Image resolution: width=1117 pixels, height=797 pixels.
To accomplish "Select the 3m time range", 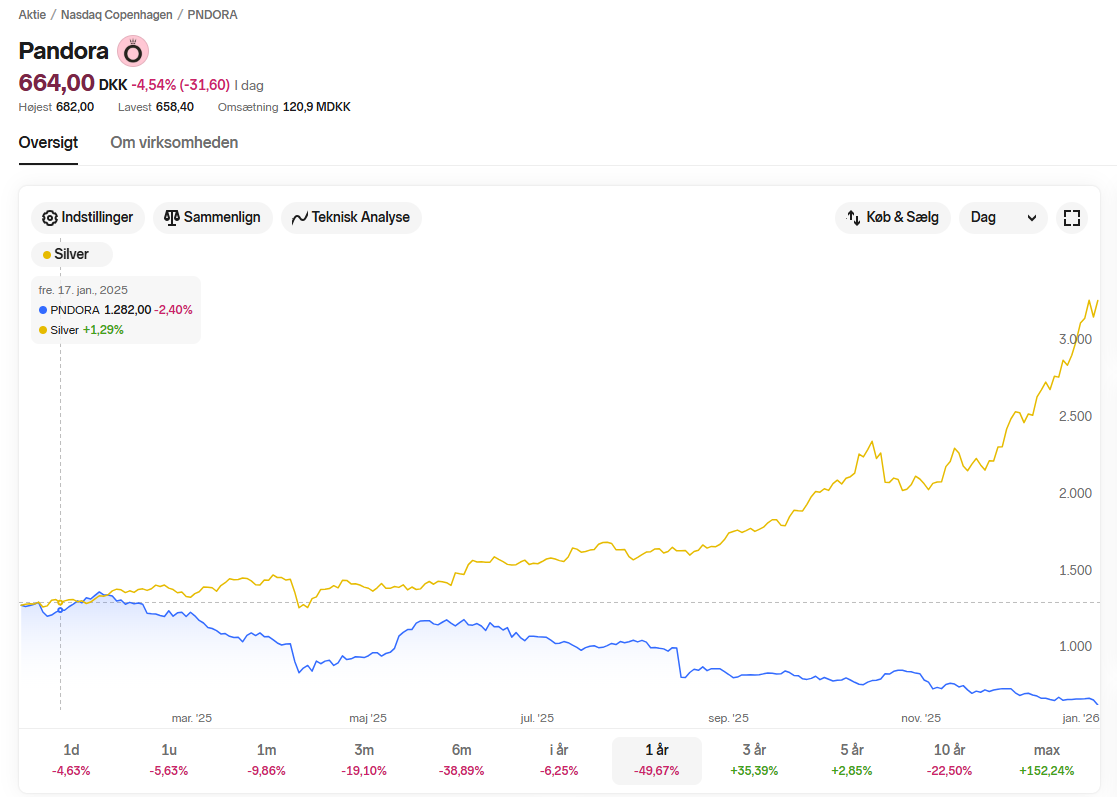I will (364, 759).
